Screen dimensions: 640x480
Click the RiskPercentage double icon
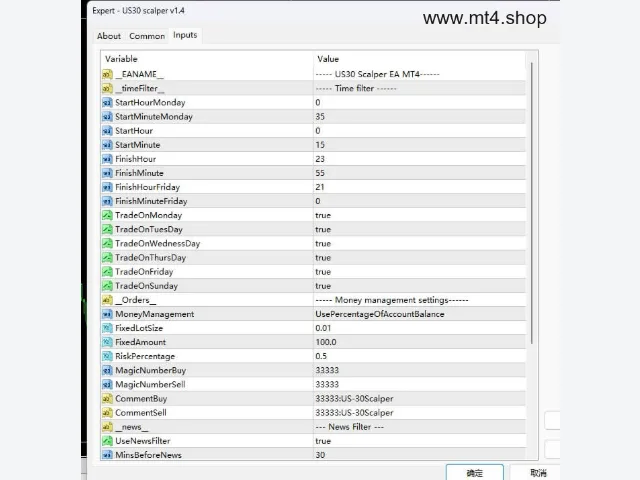pos(107,356)
